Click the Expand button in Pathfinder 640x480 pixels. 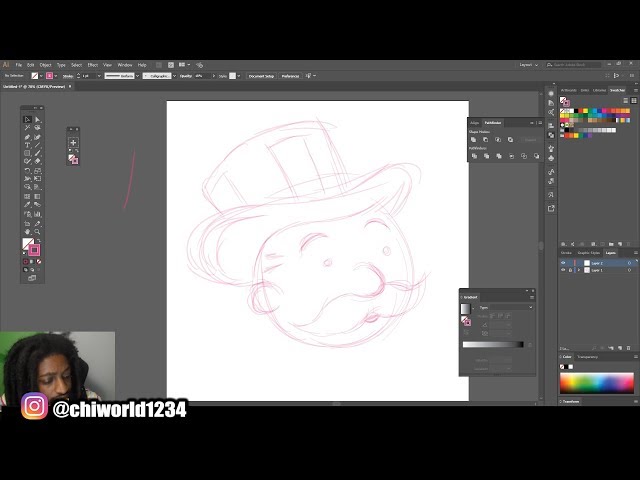(530, 140)
